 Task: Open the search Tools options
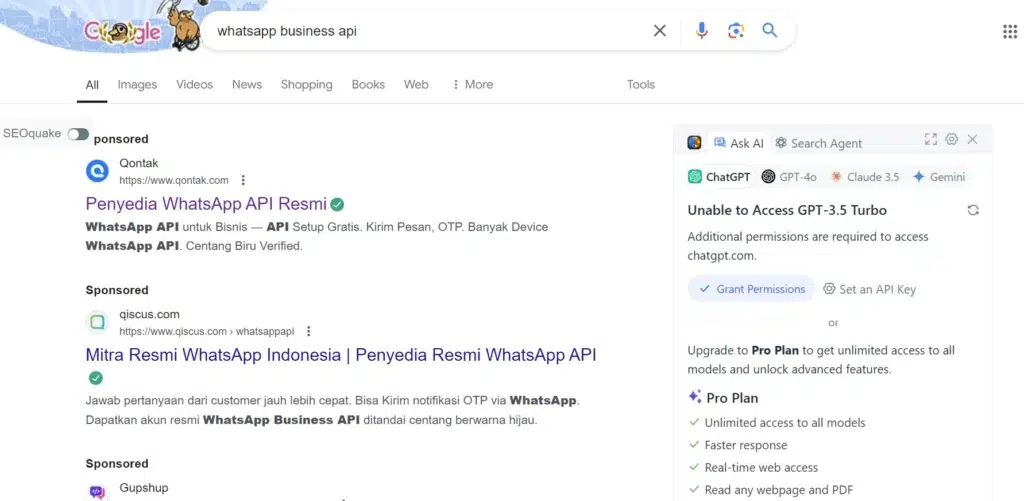click(x=641, y=85)
